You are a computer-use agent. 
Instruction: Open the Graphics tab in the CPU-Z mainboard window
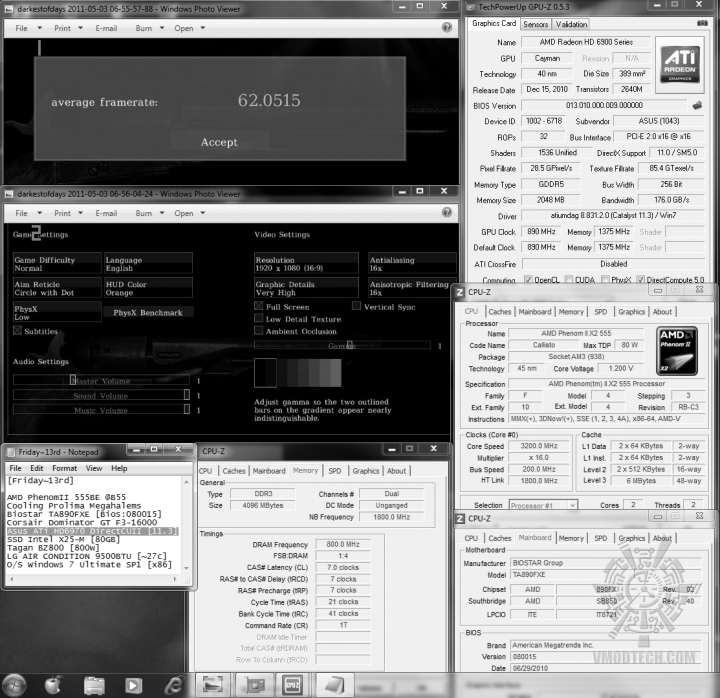point(631,538)
